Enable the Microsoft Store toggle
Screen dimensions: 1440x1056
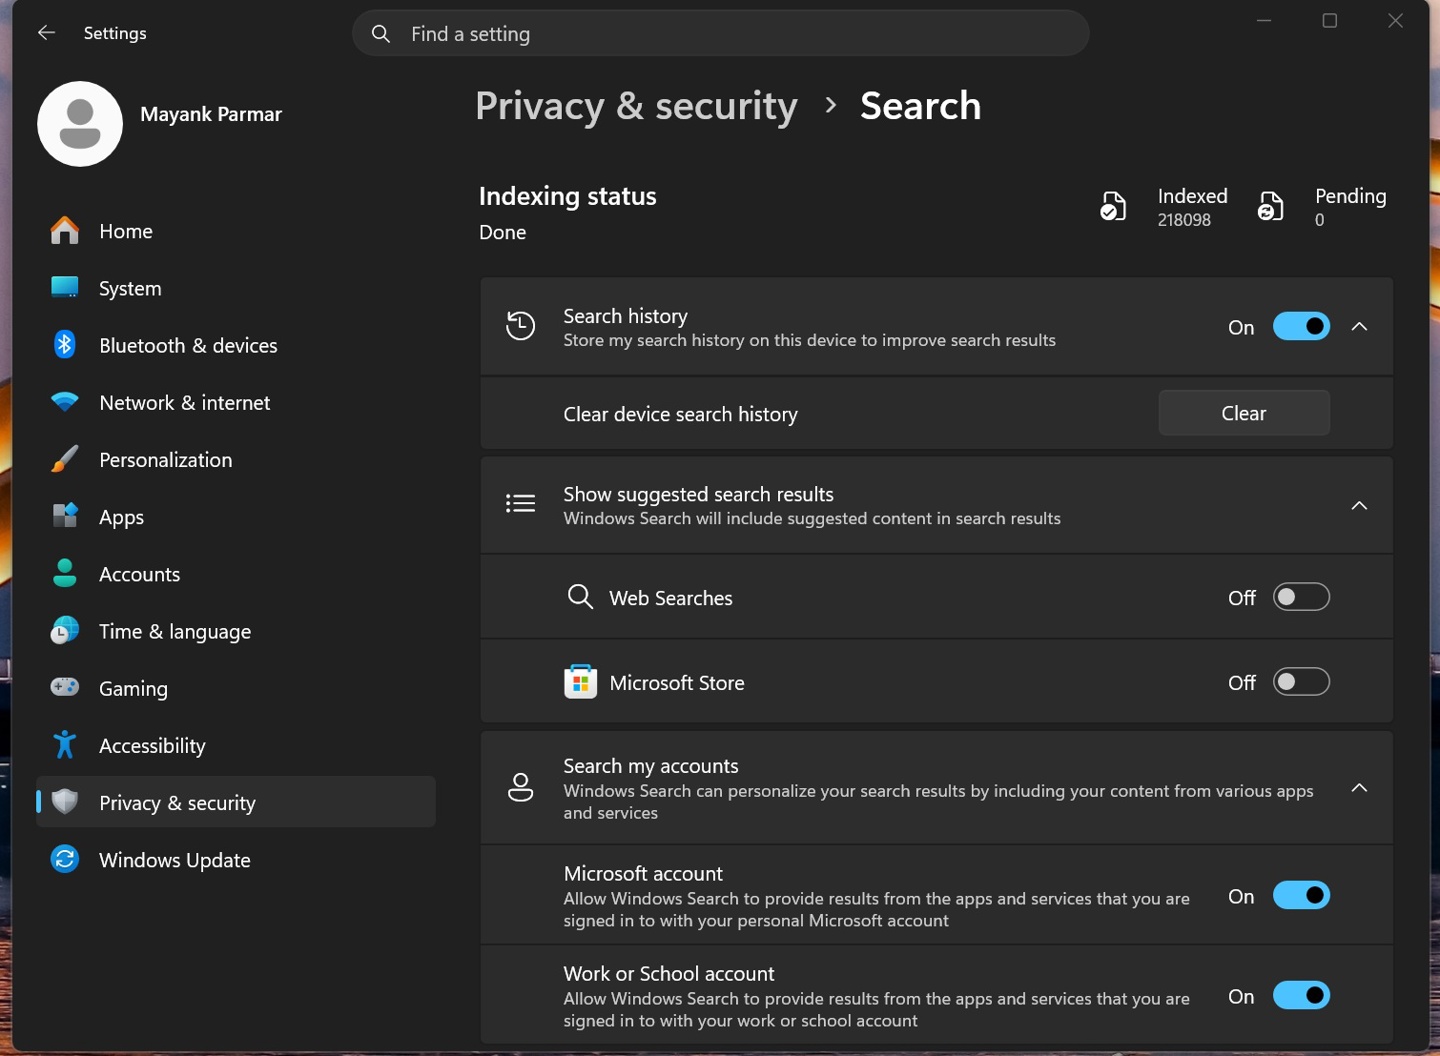(x=1301, y=682)
